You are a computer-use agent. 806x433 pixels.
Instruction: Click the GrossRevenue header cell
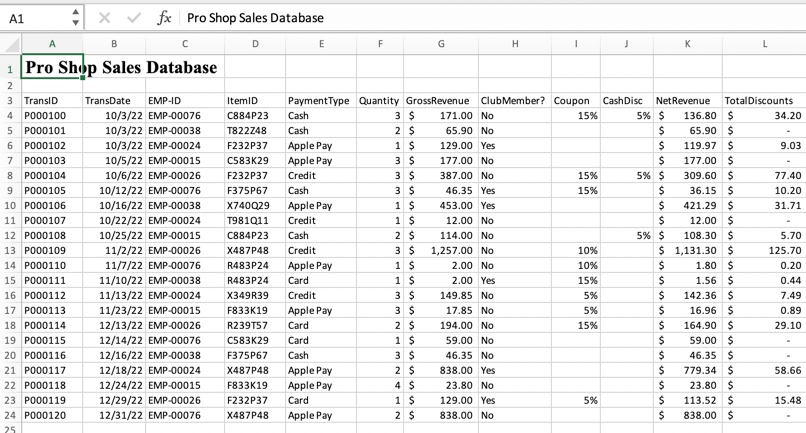441,101
